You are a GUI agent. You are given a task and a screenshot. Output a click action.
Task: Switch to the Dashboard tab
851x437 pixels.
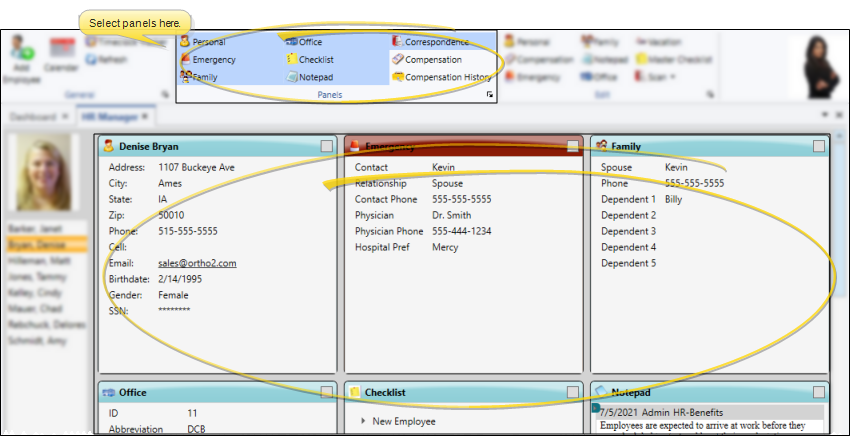[33, 117]
